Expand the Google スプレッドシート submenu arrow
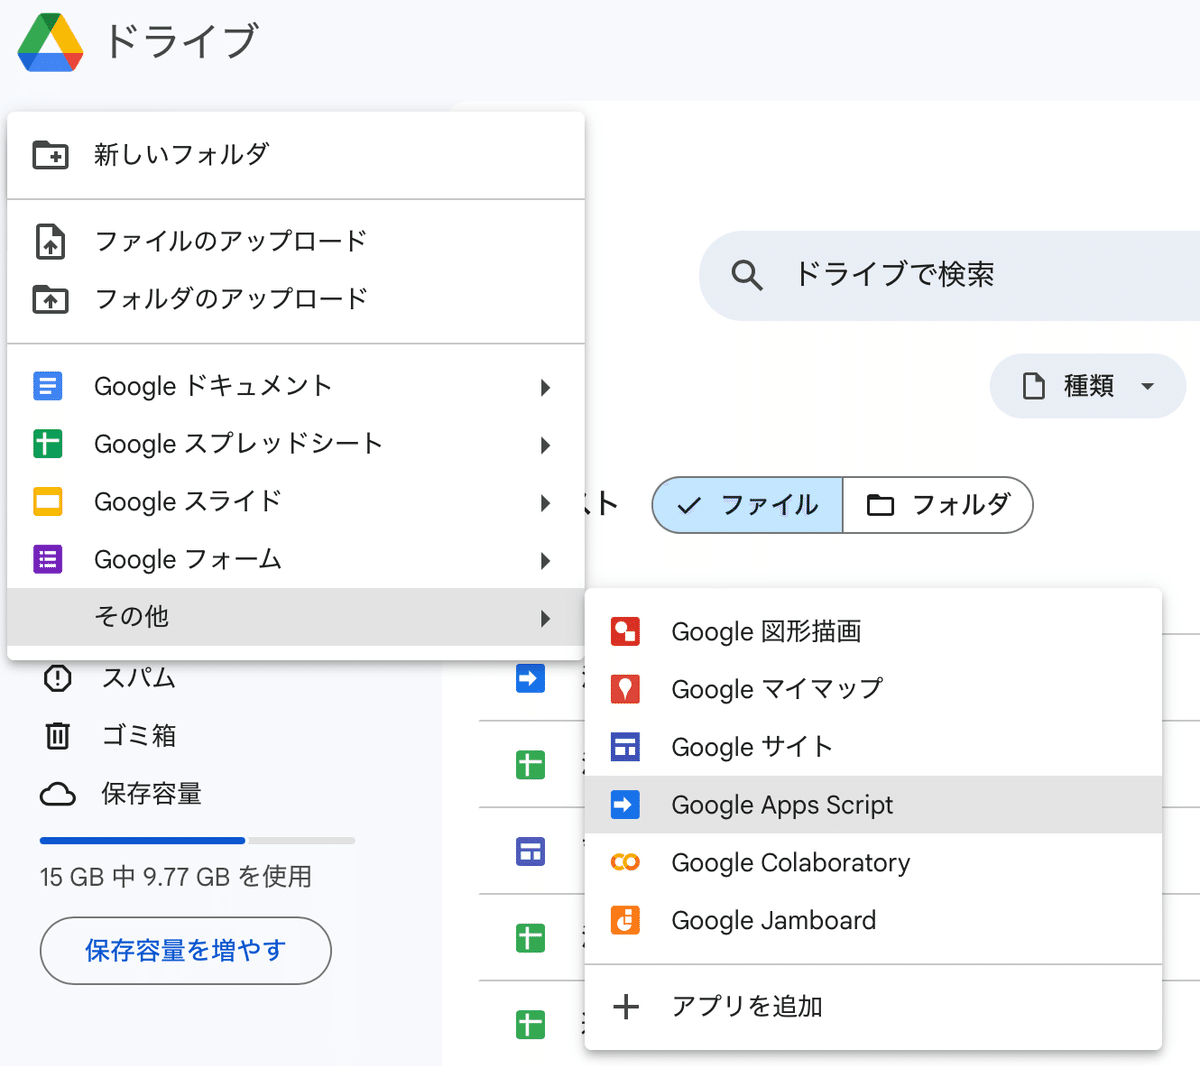This screenshot has height=1066, width=1200. click(545, 445)
